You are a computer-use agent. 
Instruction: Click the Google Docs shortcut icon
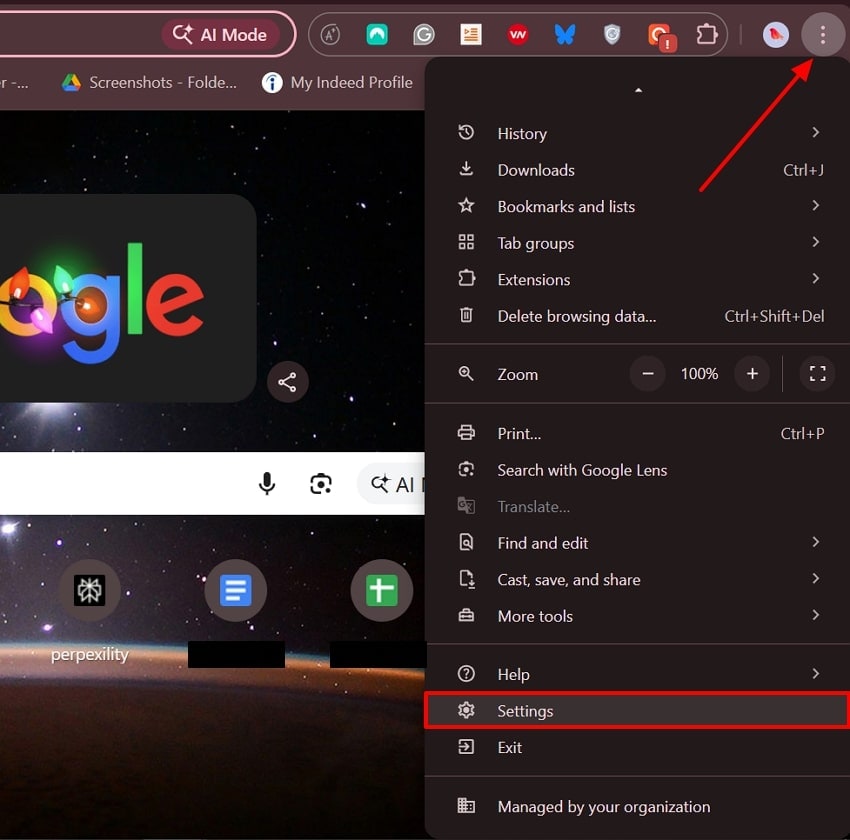click(x=235, y=590)
